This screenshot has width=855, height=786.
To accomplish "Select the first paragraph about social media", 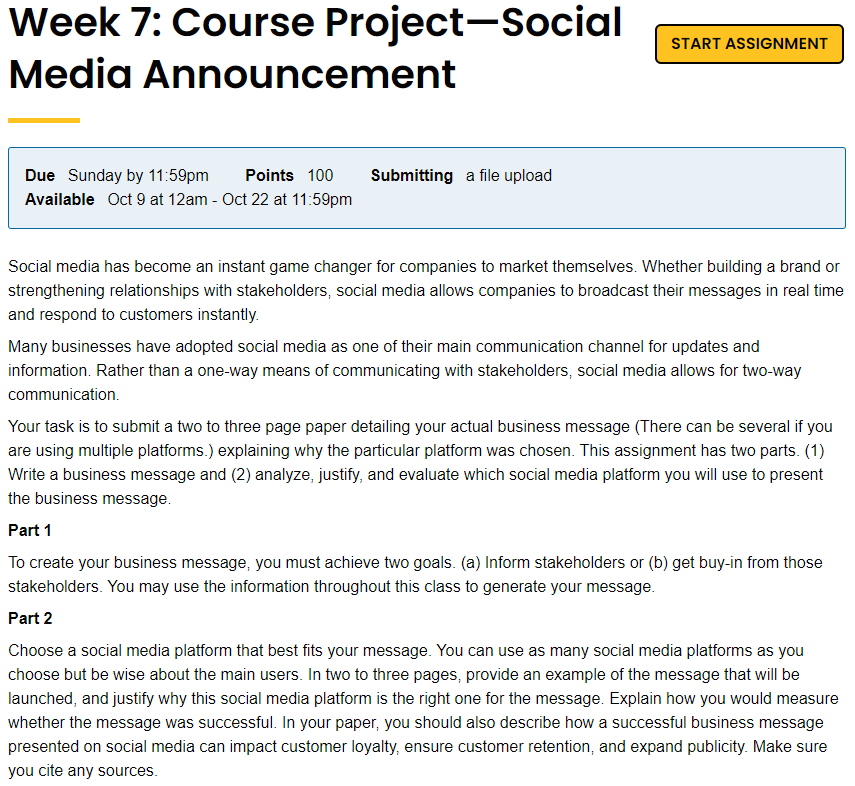I will [x=420, y=290].
